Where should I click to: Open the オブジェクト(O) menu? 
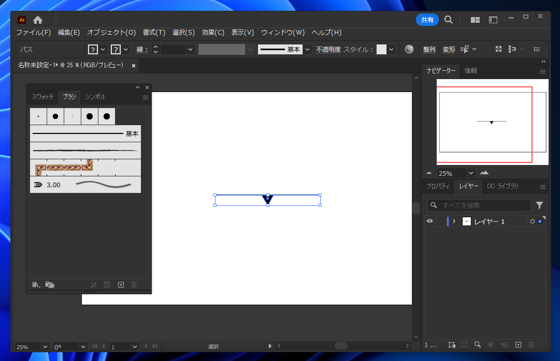click(x=111, y=32)
